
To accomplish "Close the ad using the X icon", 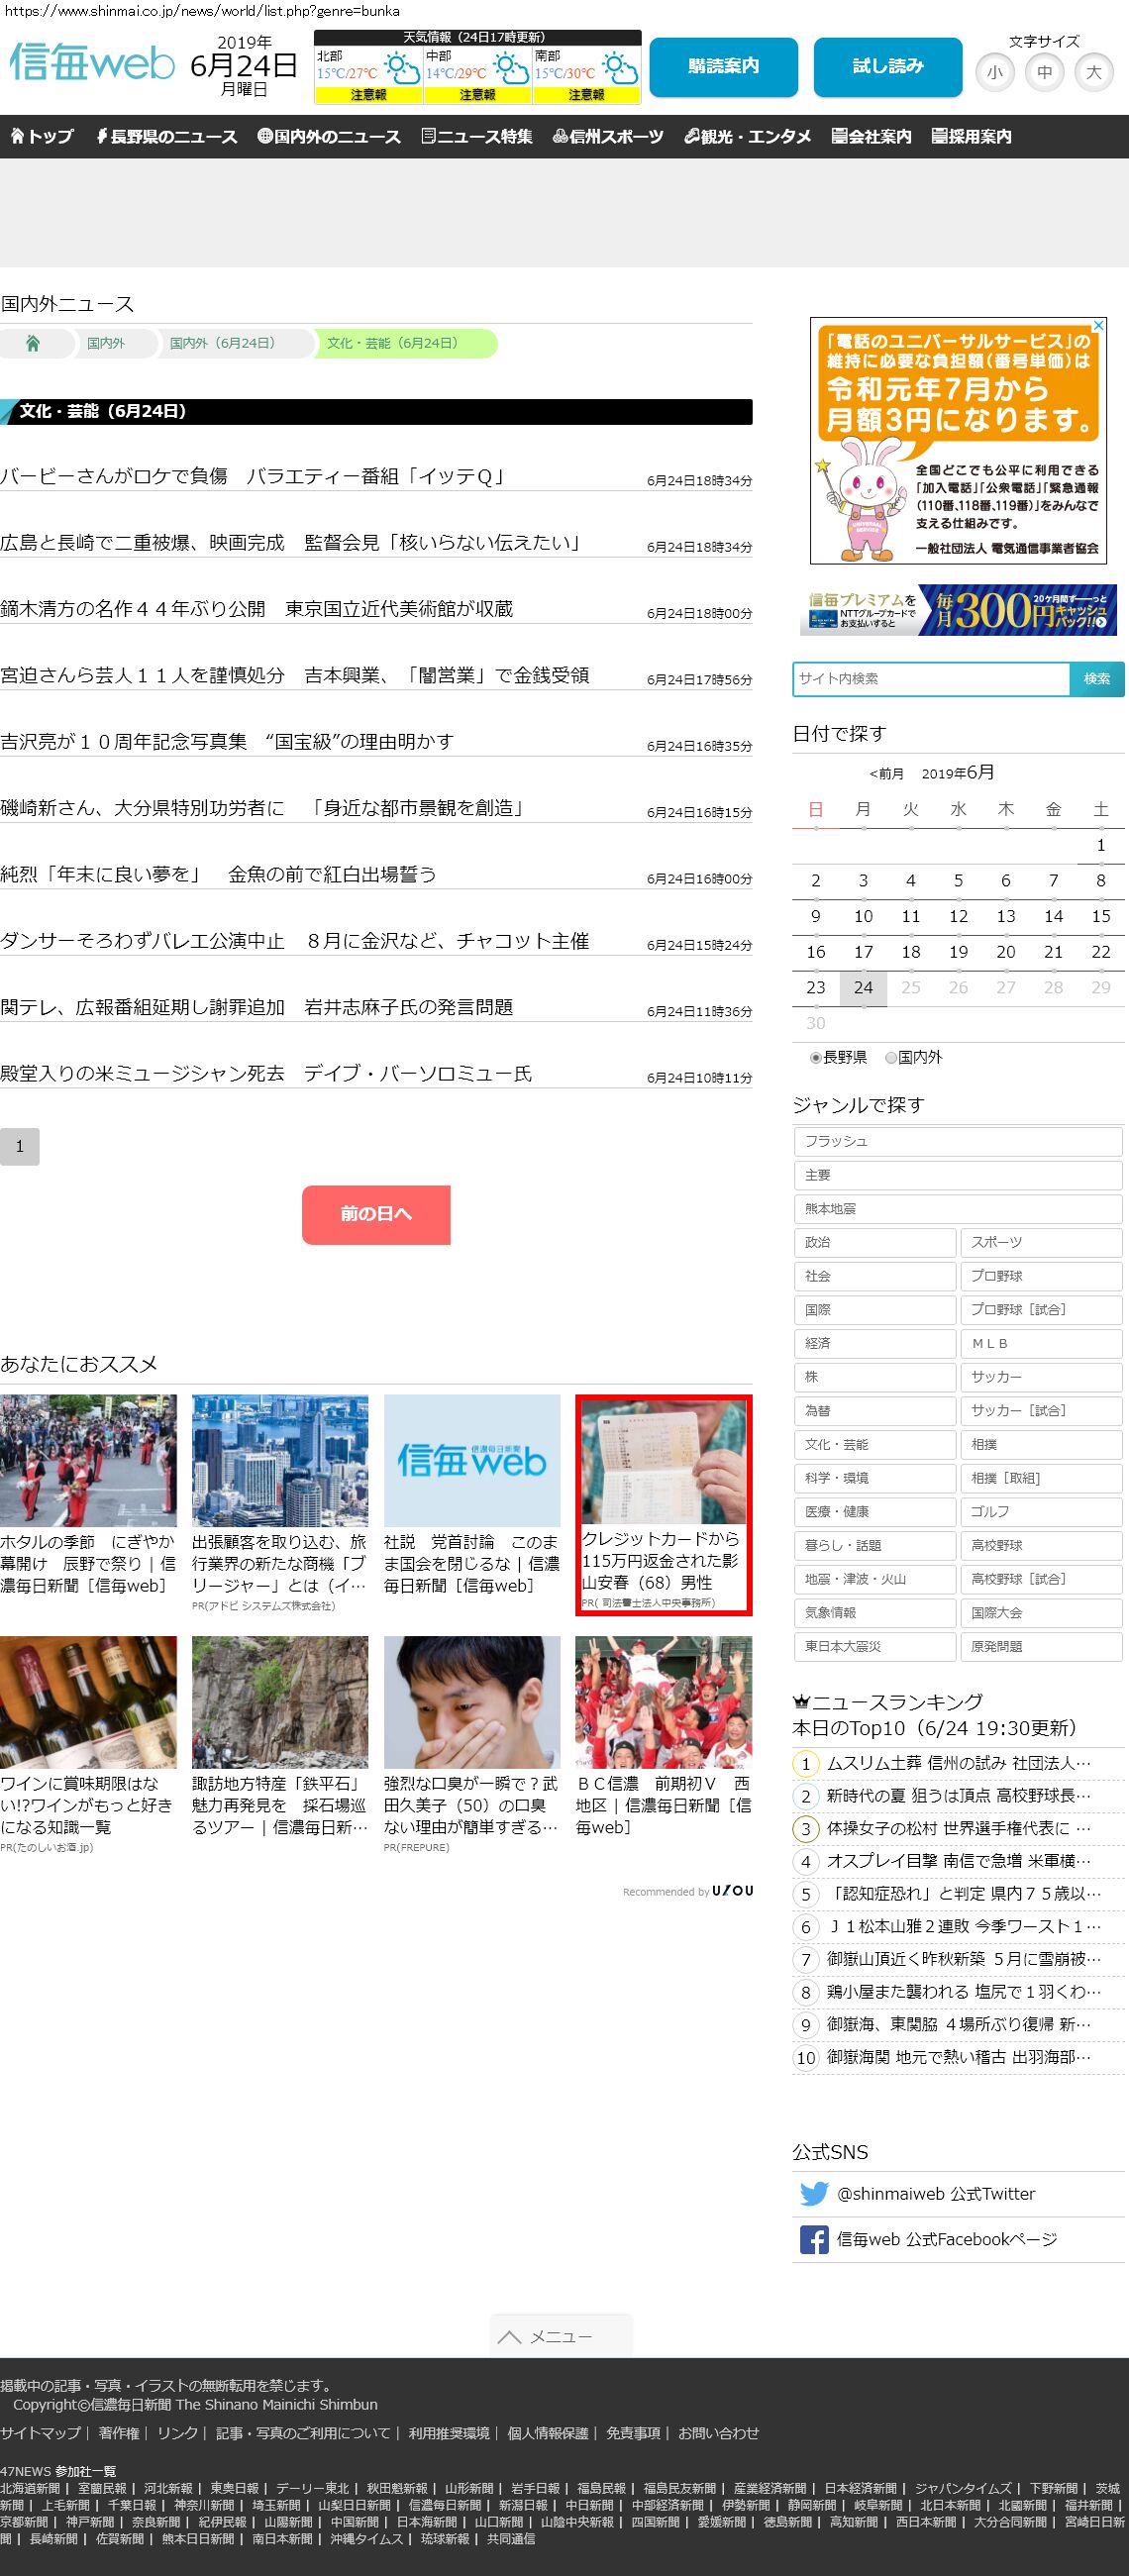I will (1098, 326).
